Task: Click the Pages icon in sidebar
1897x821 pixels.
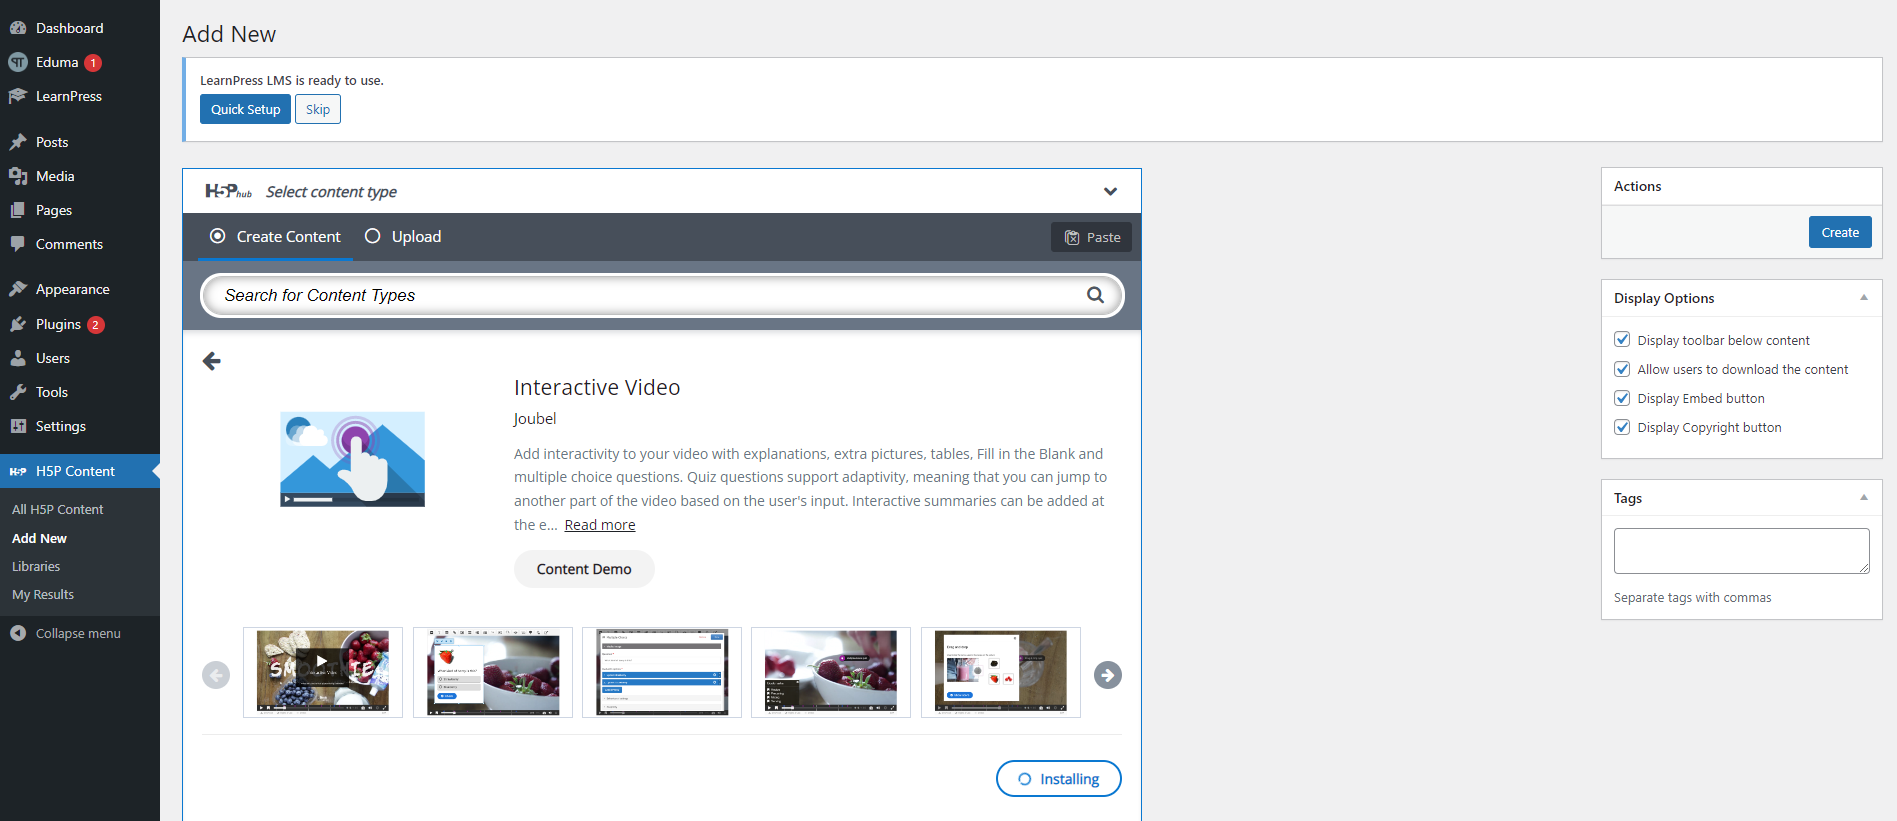Action: point(18,210)
